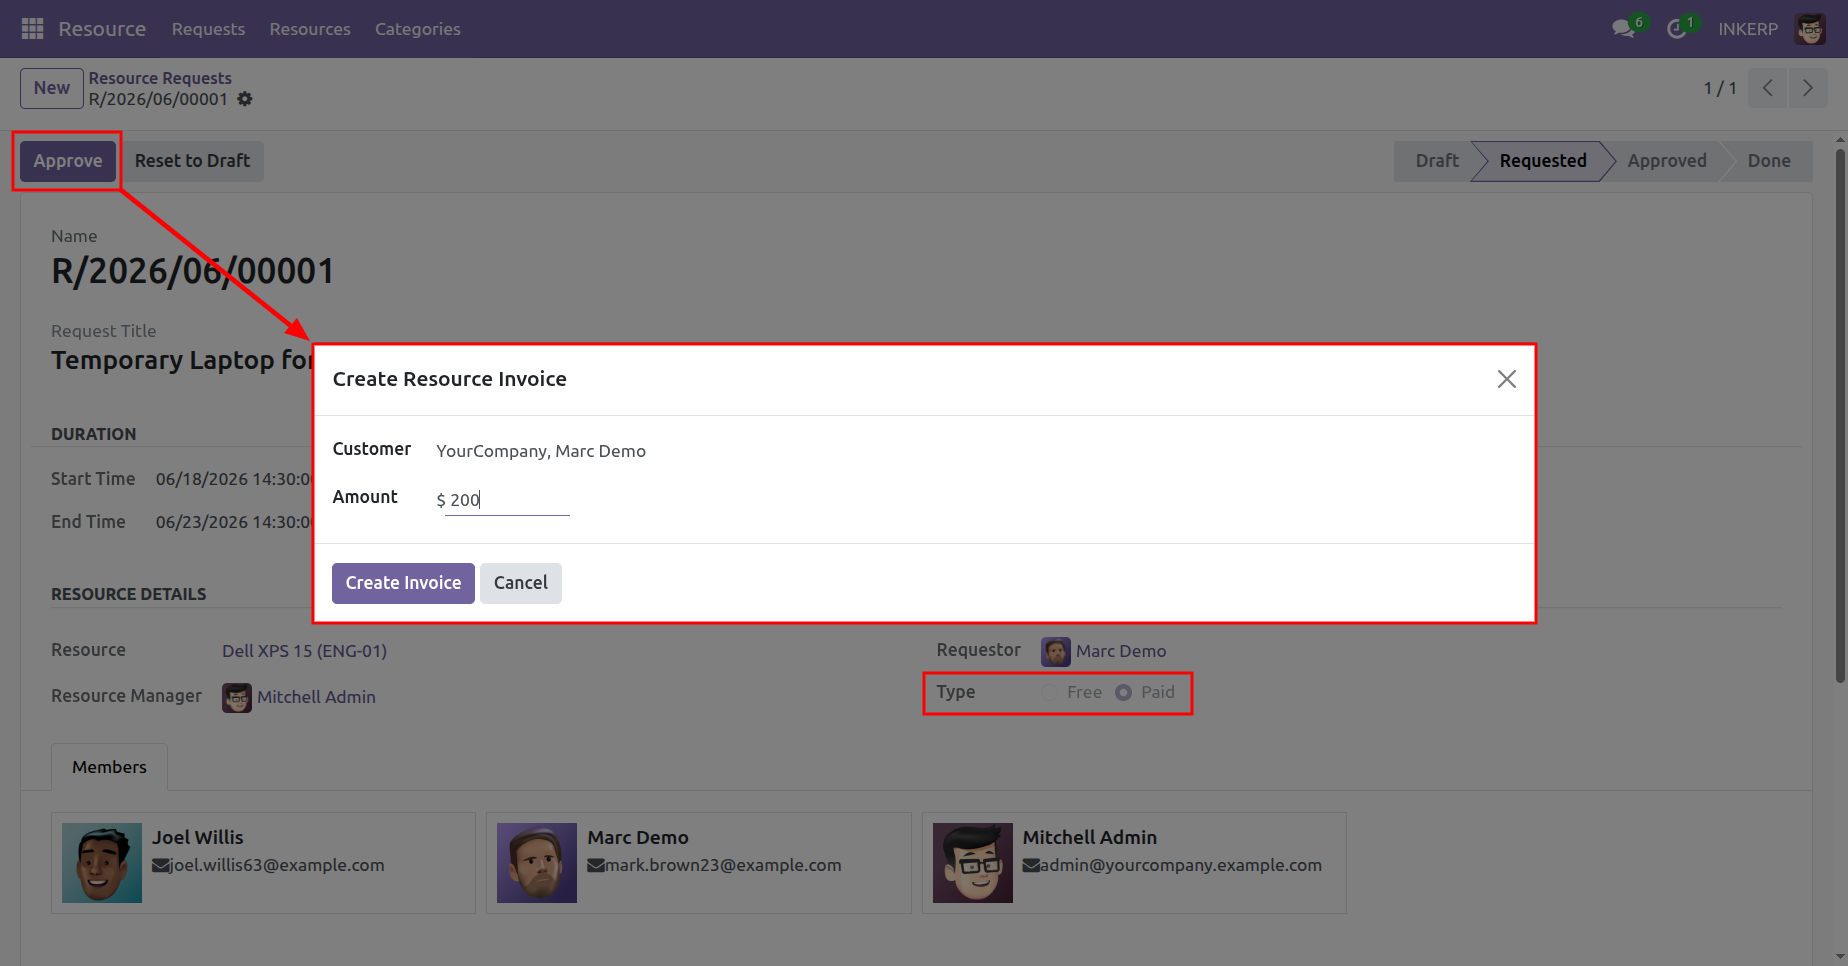
Task: Click the Approved status stage
Action: click(x=1666, y=161)
